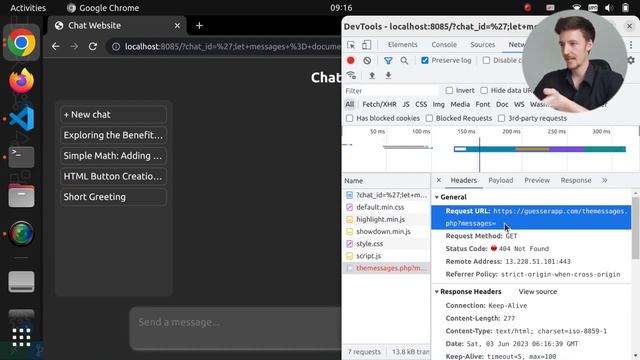
Task: Open Google Chrome from the dock
Action: point(21,42)
